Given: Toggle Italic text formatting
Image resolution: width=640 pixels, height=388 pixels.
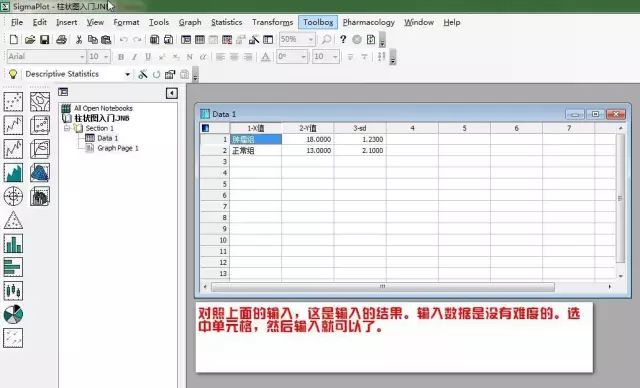Looking at the screenshot, I should pyautogui.click(x=134, y=57).
